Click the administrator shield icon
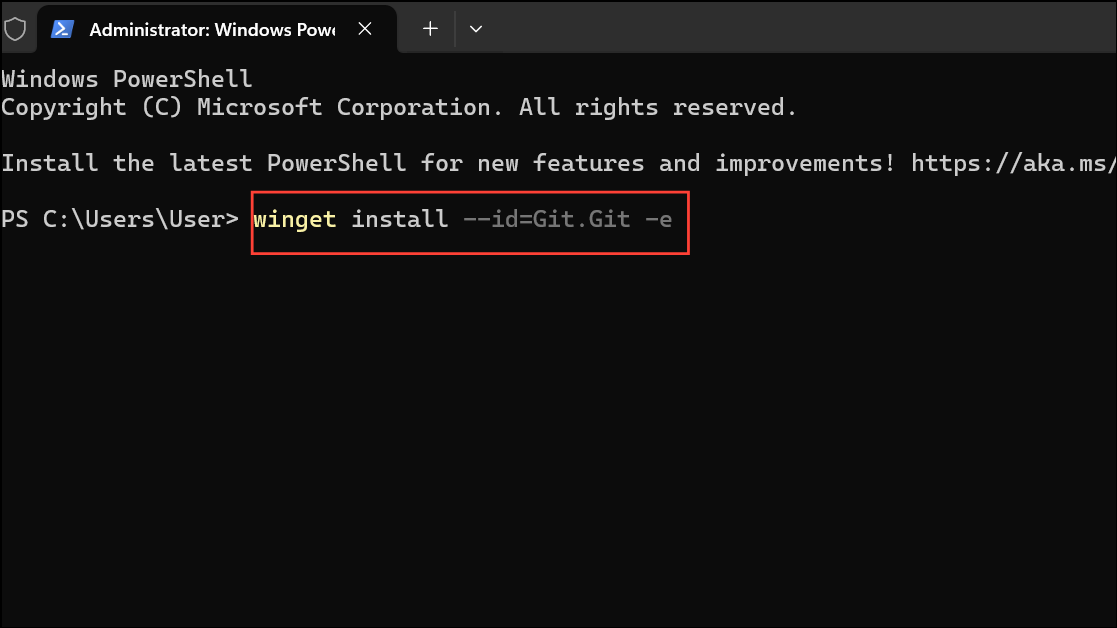Screen dimensions: 1117x628 coord(15,29)
